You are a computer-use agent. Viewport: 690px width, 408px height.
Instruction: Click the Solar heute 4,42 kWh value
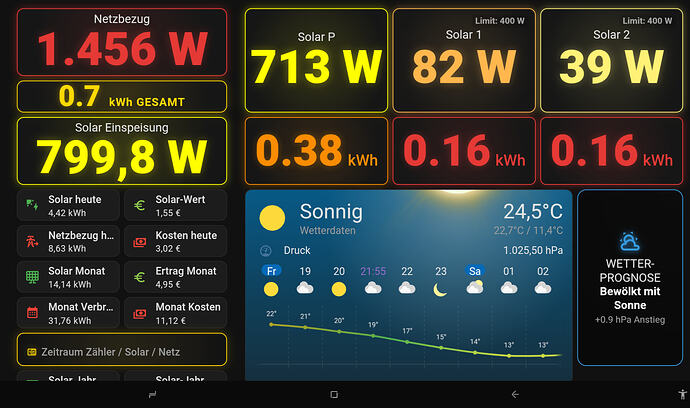point(67,213)
